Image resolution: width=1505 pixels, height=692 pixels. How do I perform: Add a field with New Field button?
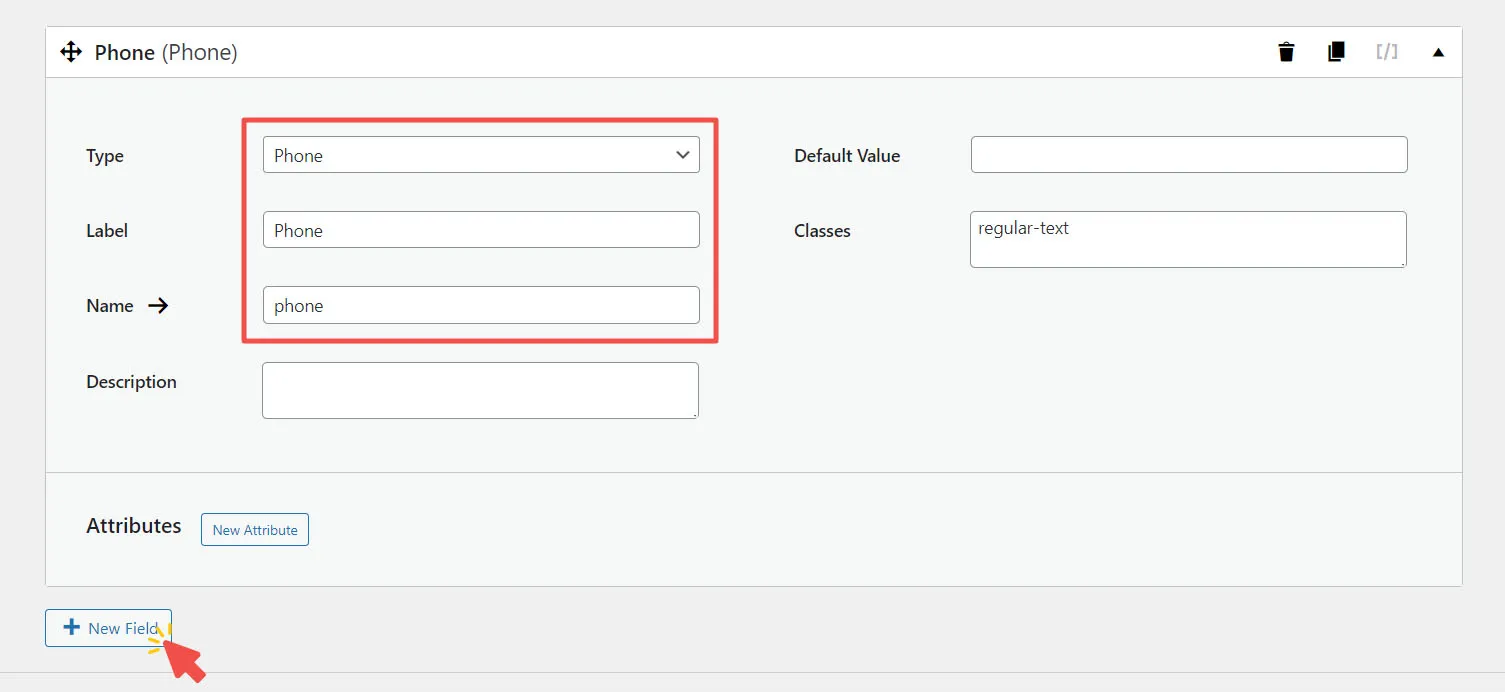pos(109,628)
